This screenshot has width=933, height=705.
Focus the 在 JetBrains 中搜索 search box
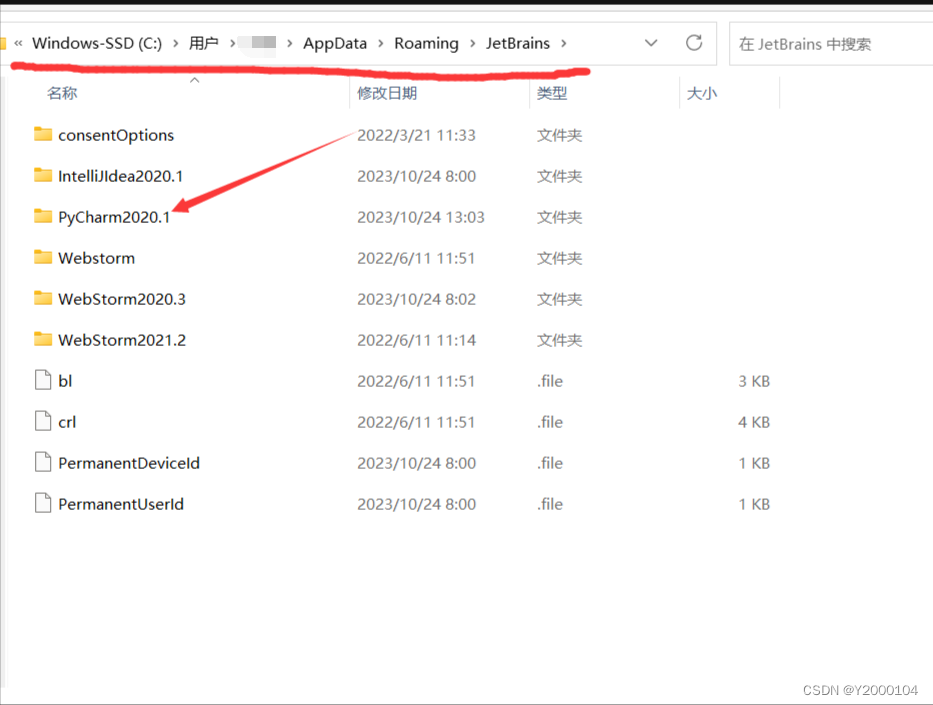tap(831, 44)
